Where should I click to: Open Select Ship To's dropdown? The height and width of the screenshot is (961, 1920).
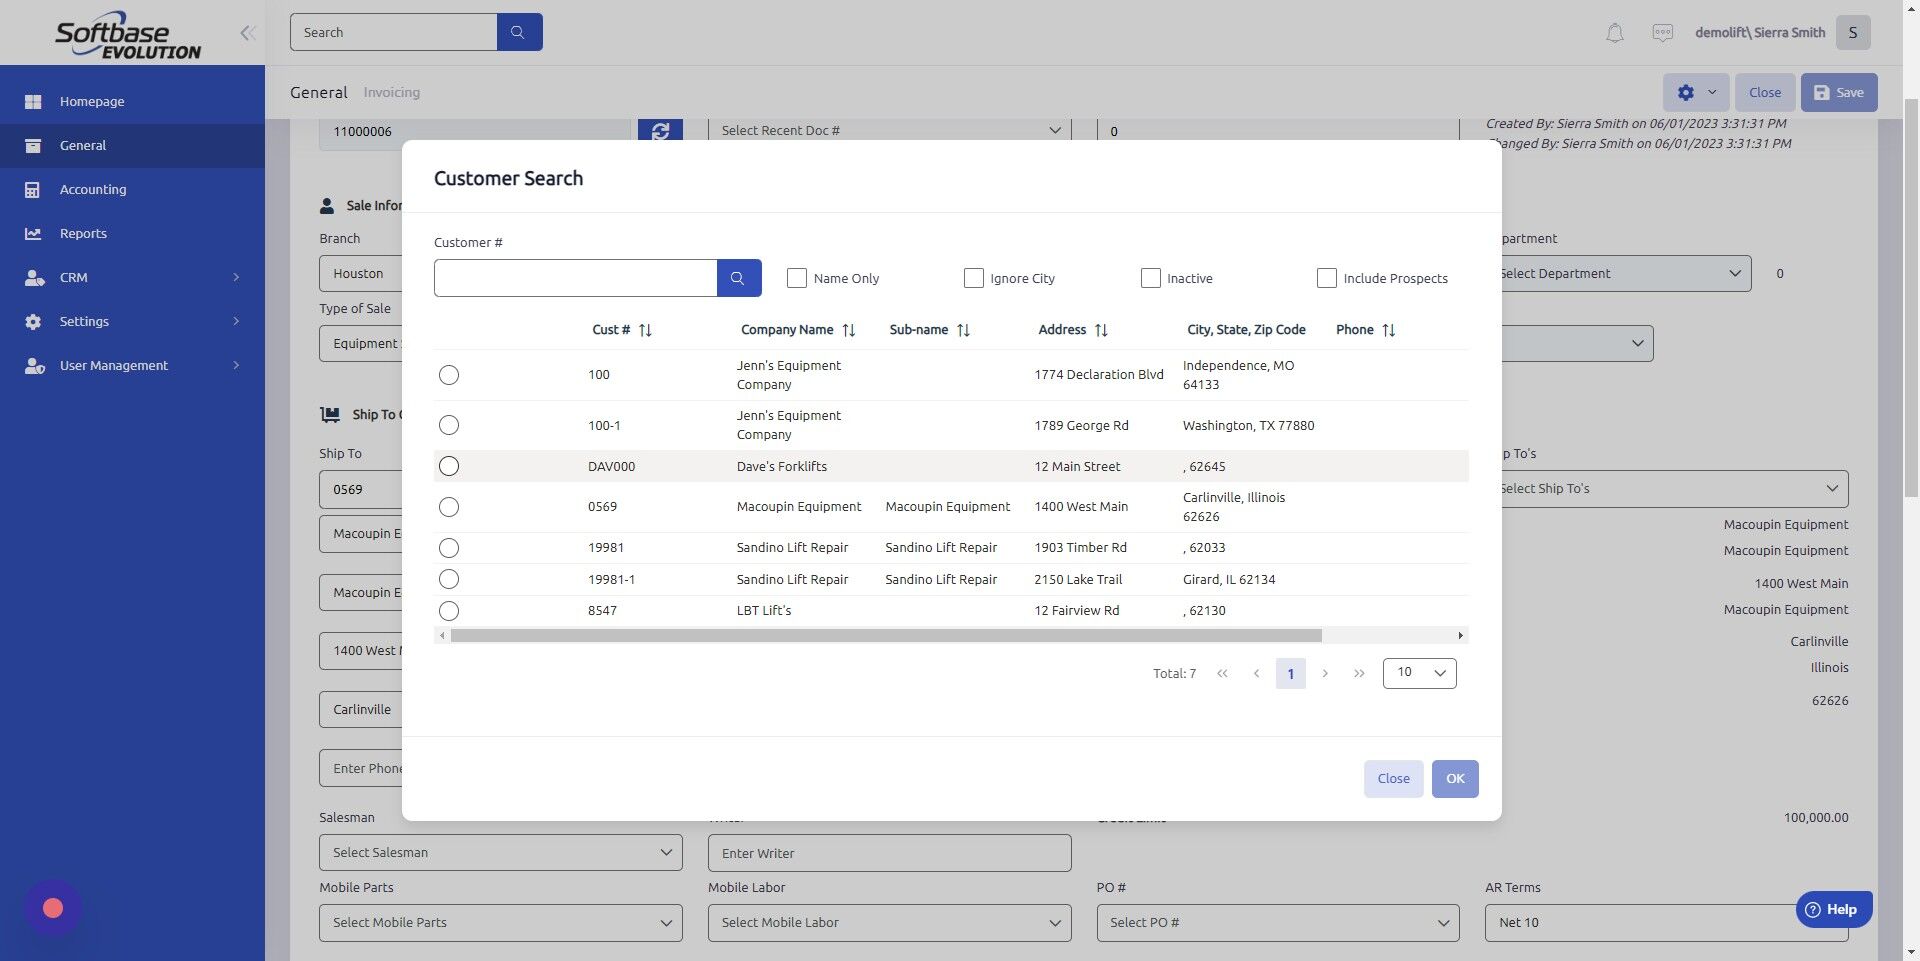(1673, 488)
